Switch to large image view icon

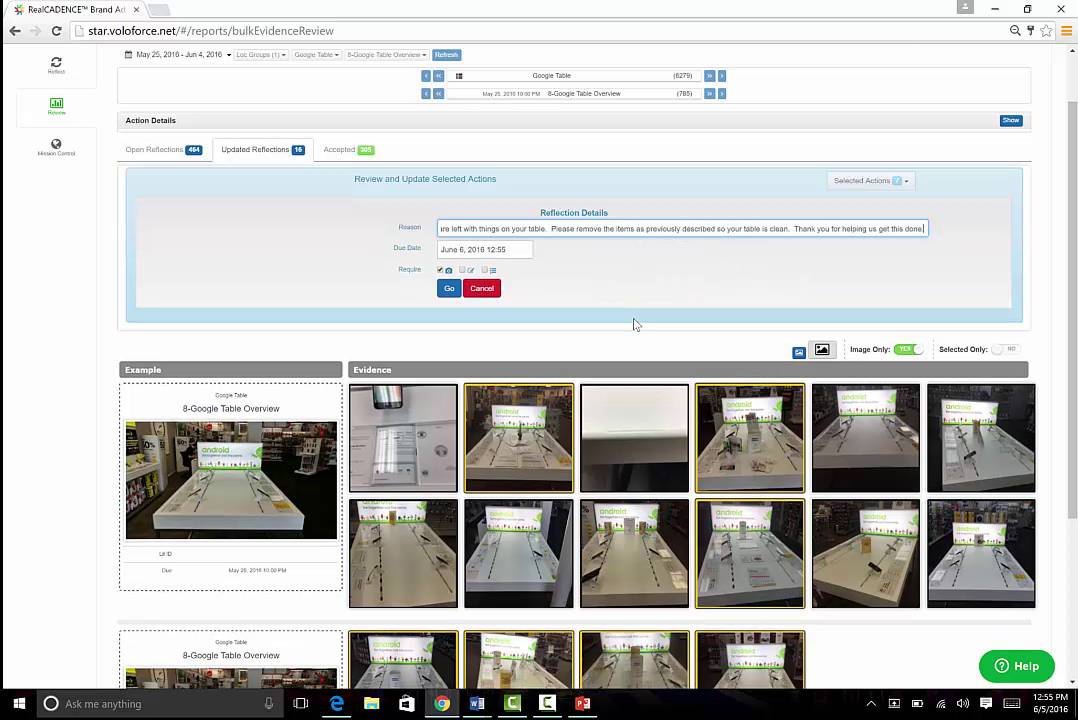[822, 349]
